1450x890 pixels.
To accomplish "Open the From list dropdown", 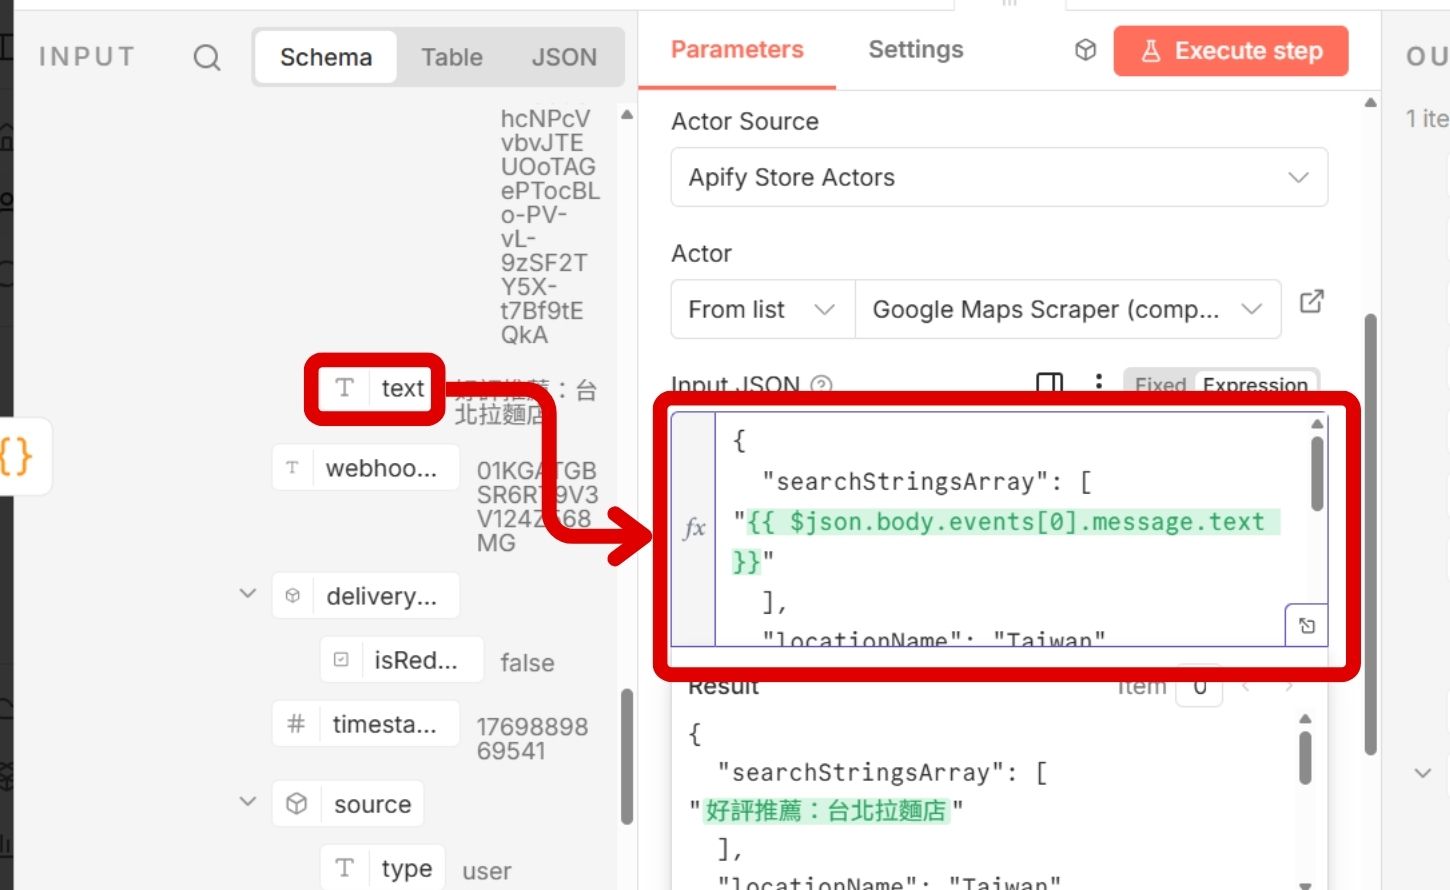I will [x=762, y=310].
